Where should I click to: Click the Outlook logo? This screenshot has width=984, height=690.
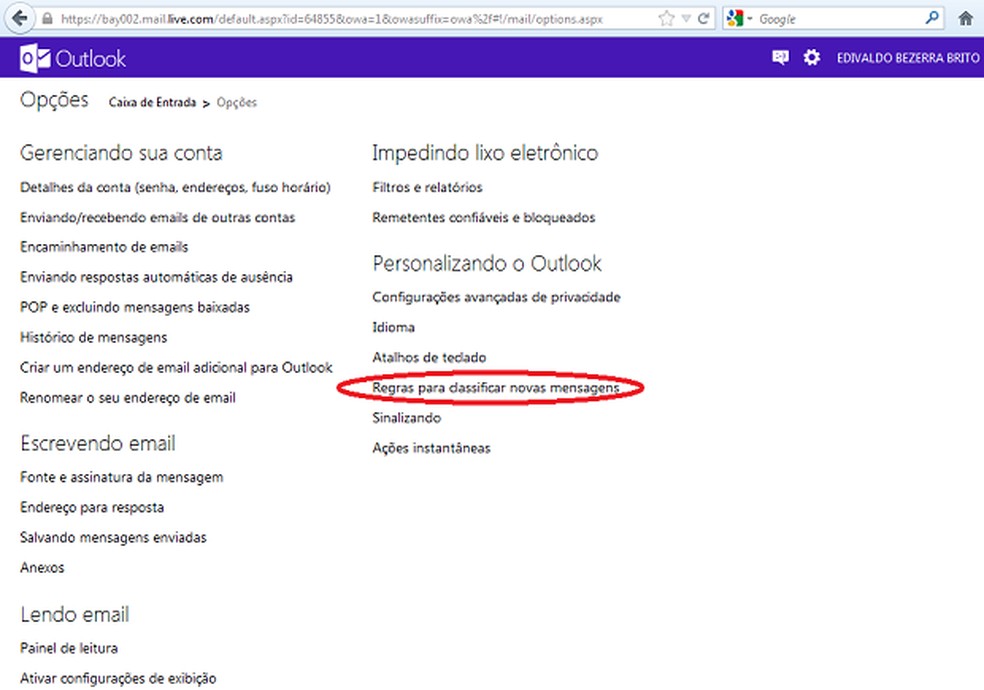coord(70,58)
